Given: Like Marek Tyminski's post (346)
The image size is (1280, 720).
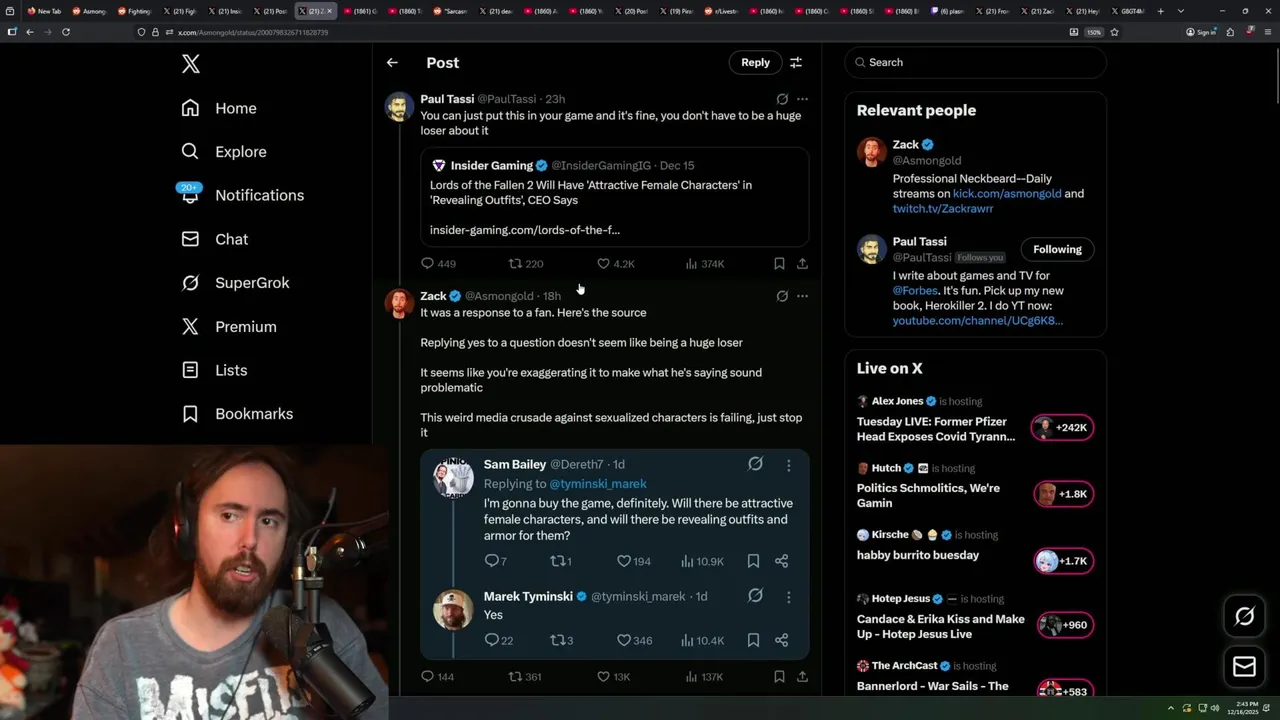Looking at the screenshot, I should [634, 640].
